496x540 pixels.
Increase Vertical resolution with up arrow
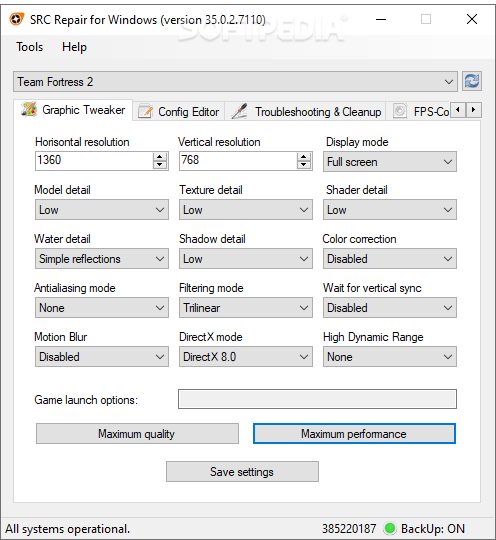tap(303, 156)
